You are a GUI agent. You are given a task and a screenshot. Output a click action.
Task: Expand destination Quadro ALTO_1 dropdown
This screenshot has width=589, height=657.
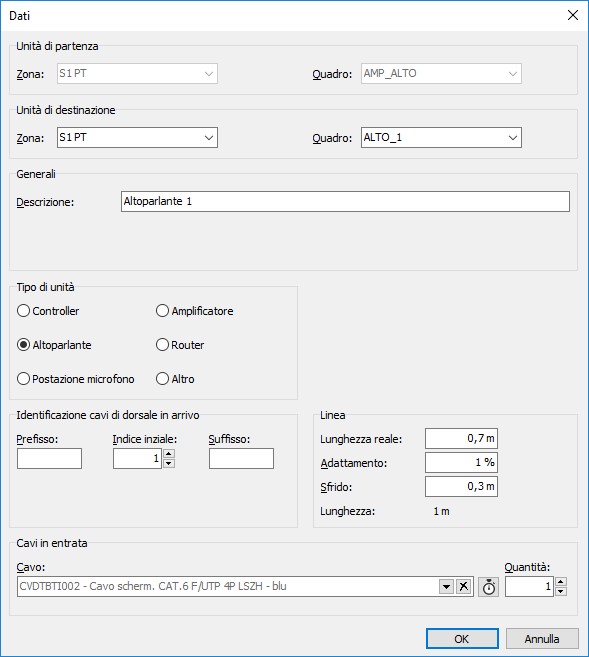point(441,138)
